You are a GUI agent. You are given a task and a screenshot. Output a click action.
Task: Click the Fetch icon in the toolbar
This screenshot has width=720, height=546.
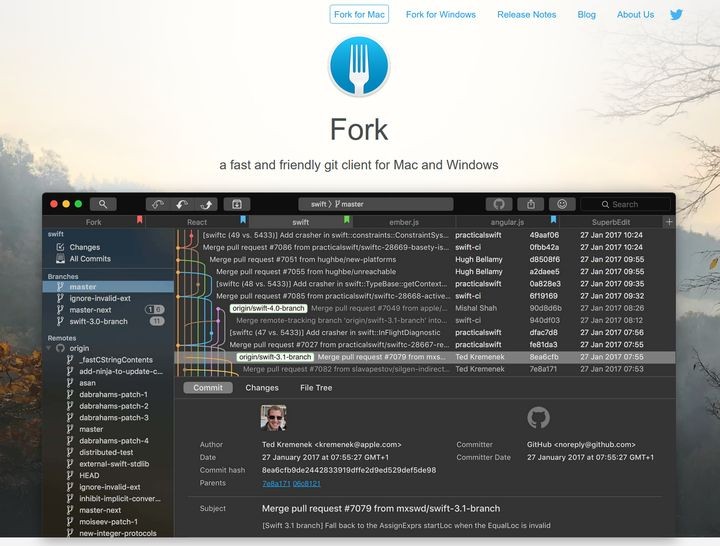tap(159, 204)
